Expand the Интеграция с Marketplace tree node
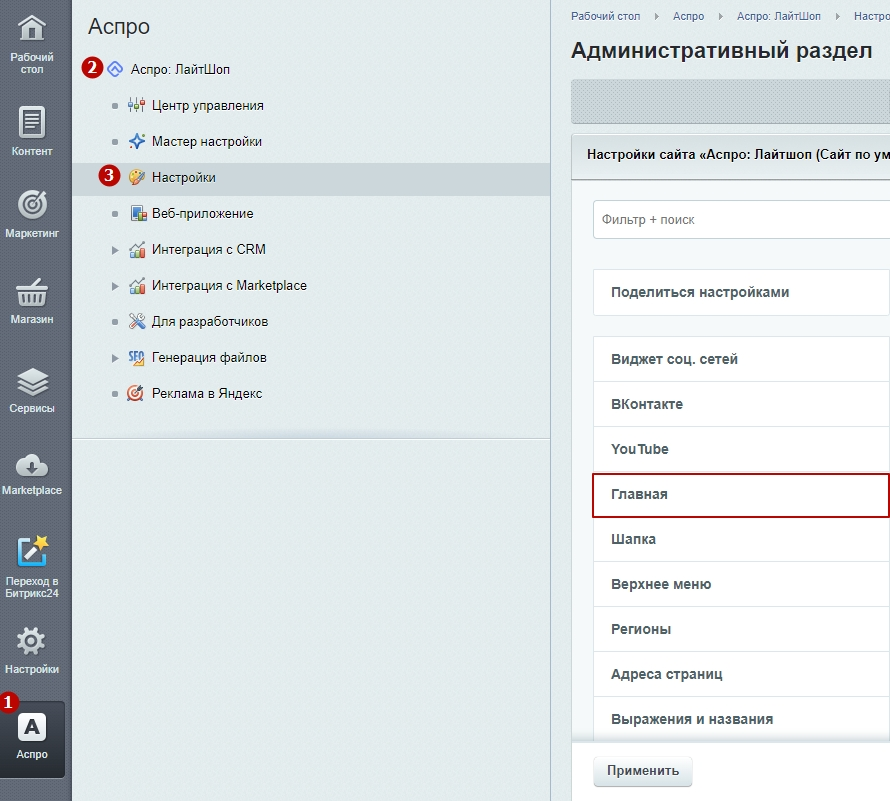The width and height of the screenshot is (890, 801). point(115,286)
